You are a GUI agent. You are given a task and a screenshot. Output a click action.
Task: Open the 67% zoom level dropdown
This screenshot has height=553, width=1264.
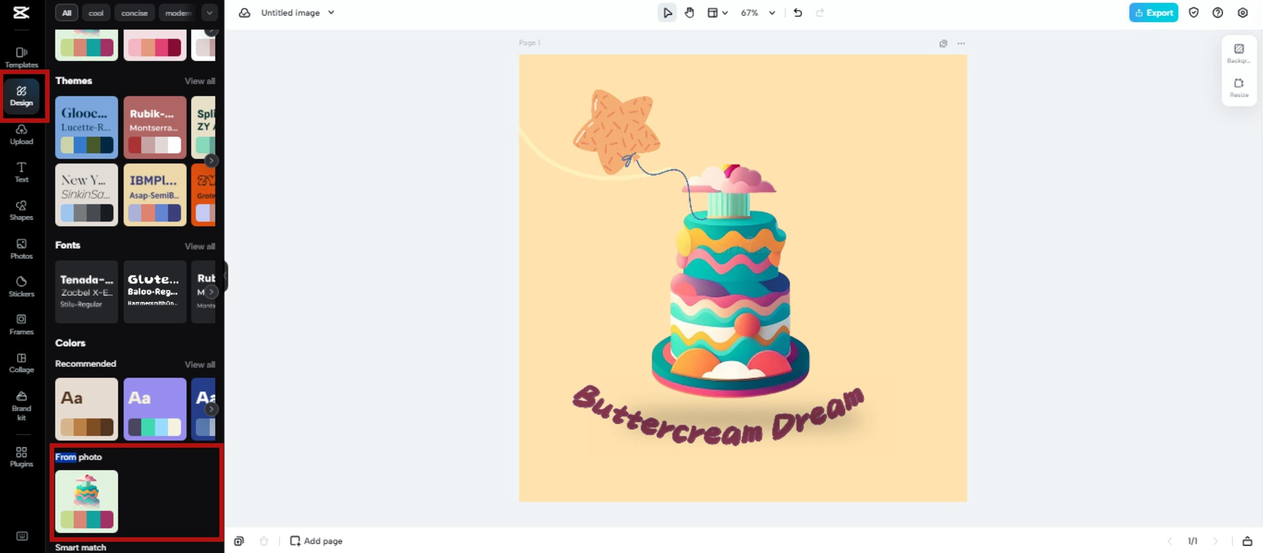pos(757,13)
